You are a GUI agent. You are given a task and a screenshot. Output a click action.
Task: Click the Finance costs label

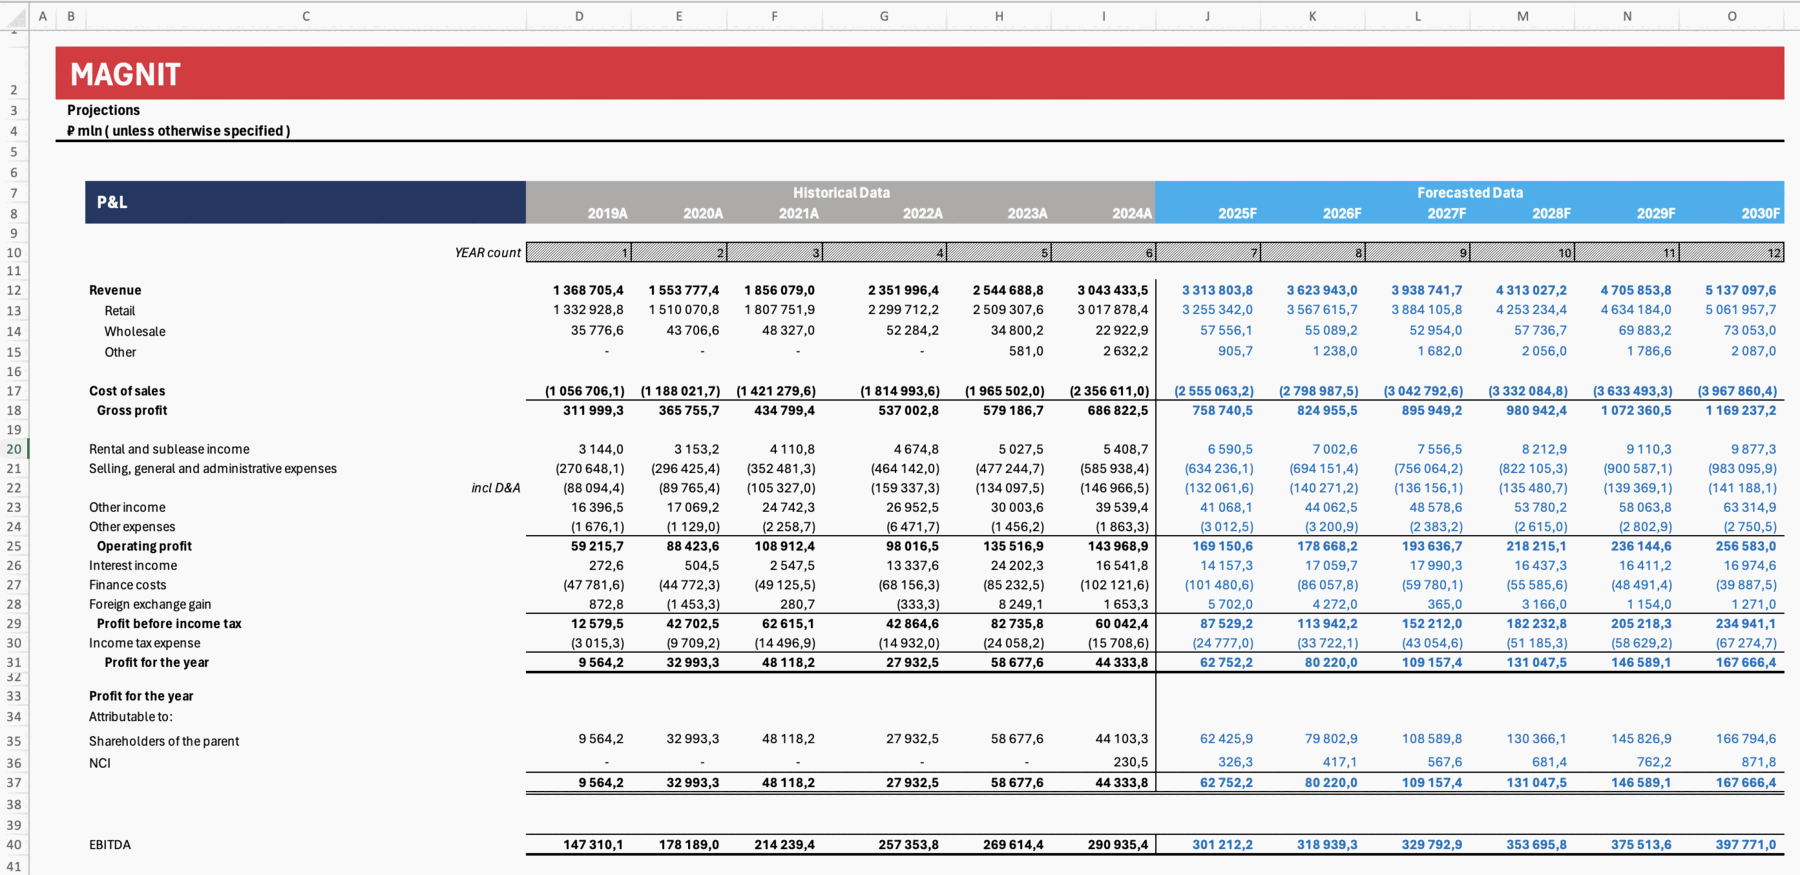(128, 585)
